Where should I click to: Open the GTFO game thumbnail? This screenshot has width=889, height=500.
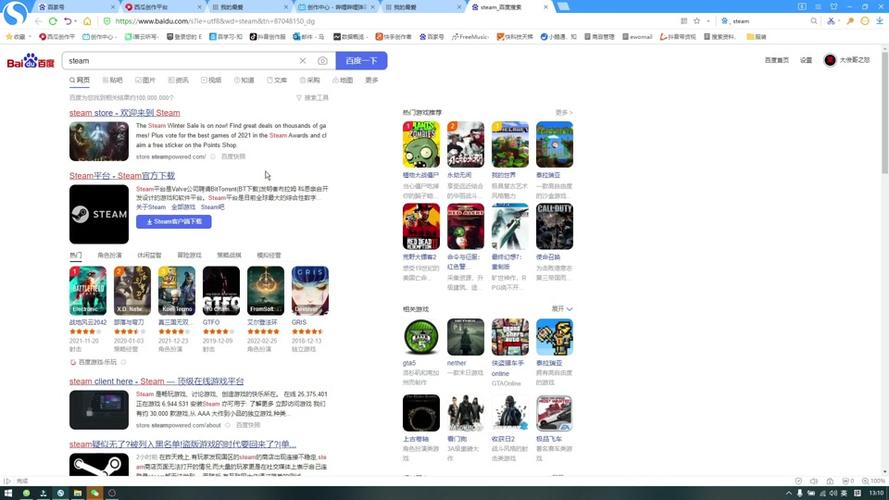tap(221, 291)
